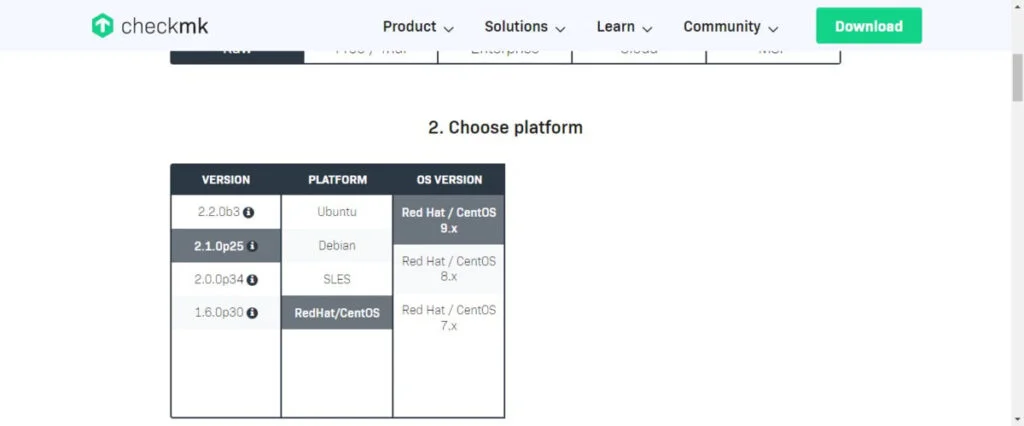Click the checkmk logo icon
This screenshot has height=426, width=1024.
tap(103, 26)
